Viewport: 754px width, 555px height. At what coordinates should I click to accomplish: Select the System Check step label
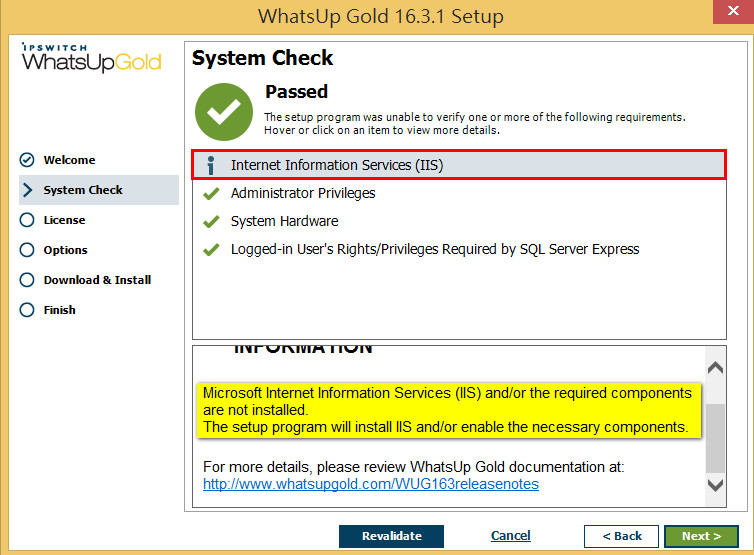coord(83,190)
